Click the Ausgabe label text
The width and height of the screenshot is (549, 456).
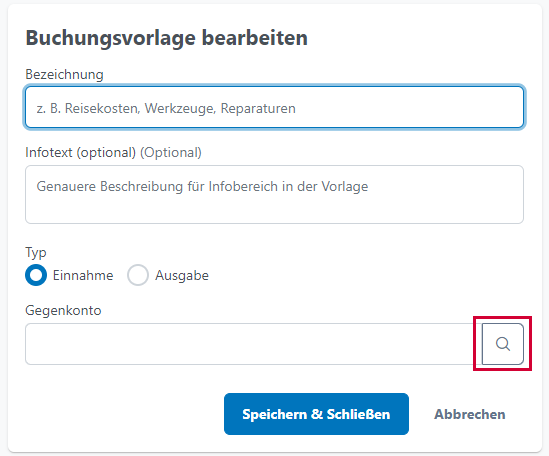[x=182, y=276]
